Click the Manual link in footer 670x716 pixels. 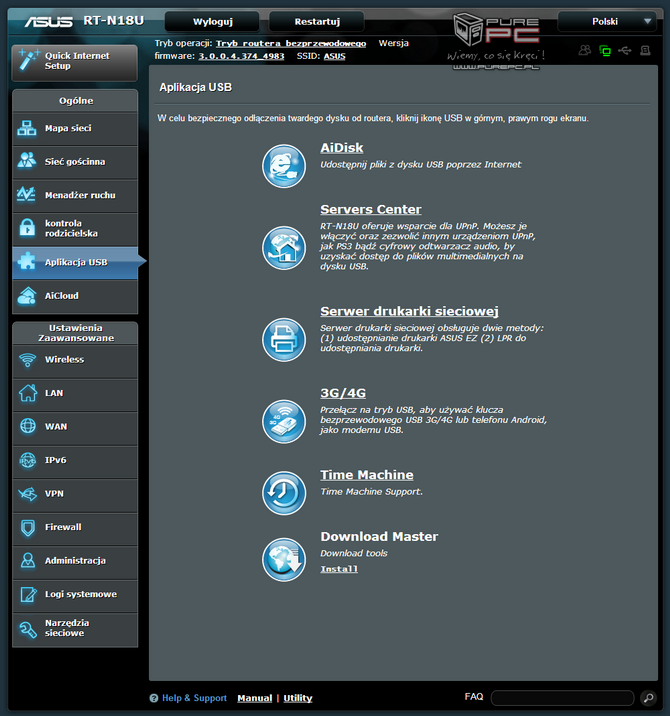254,698
